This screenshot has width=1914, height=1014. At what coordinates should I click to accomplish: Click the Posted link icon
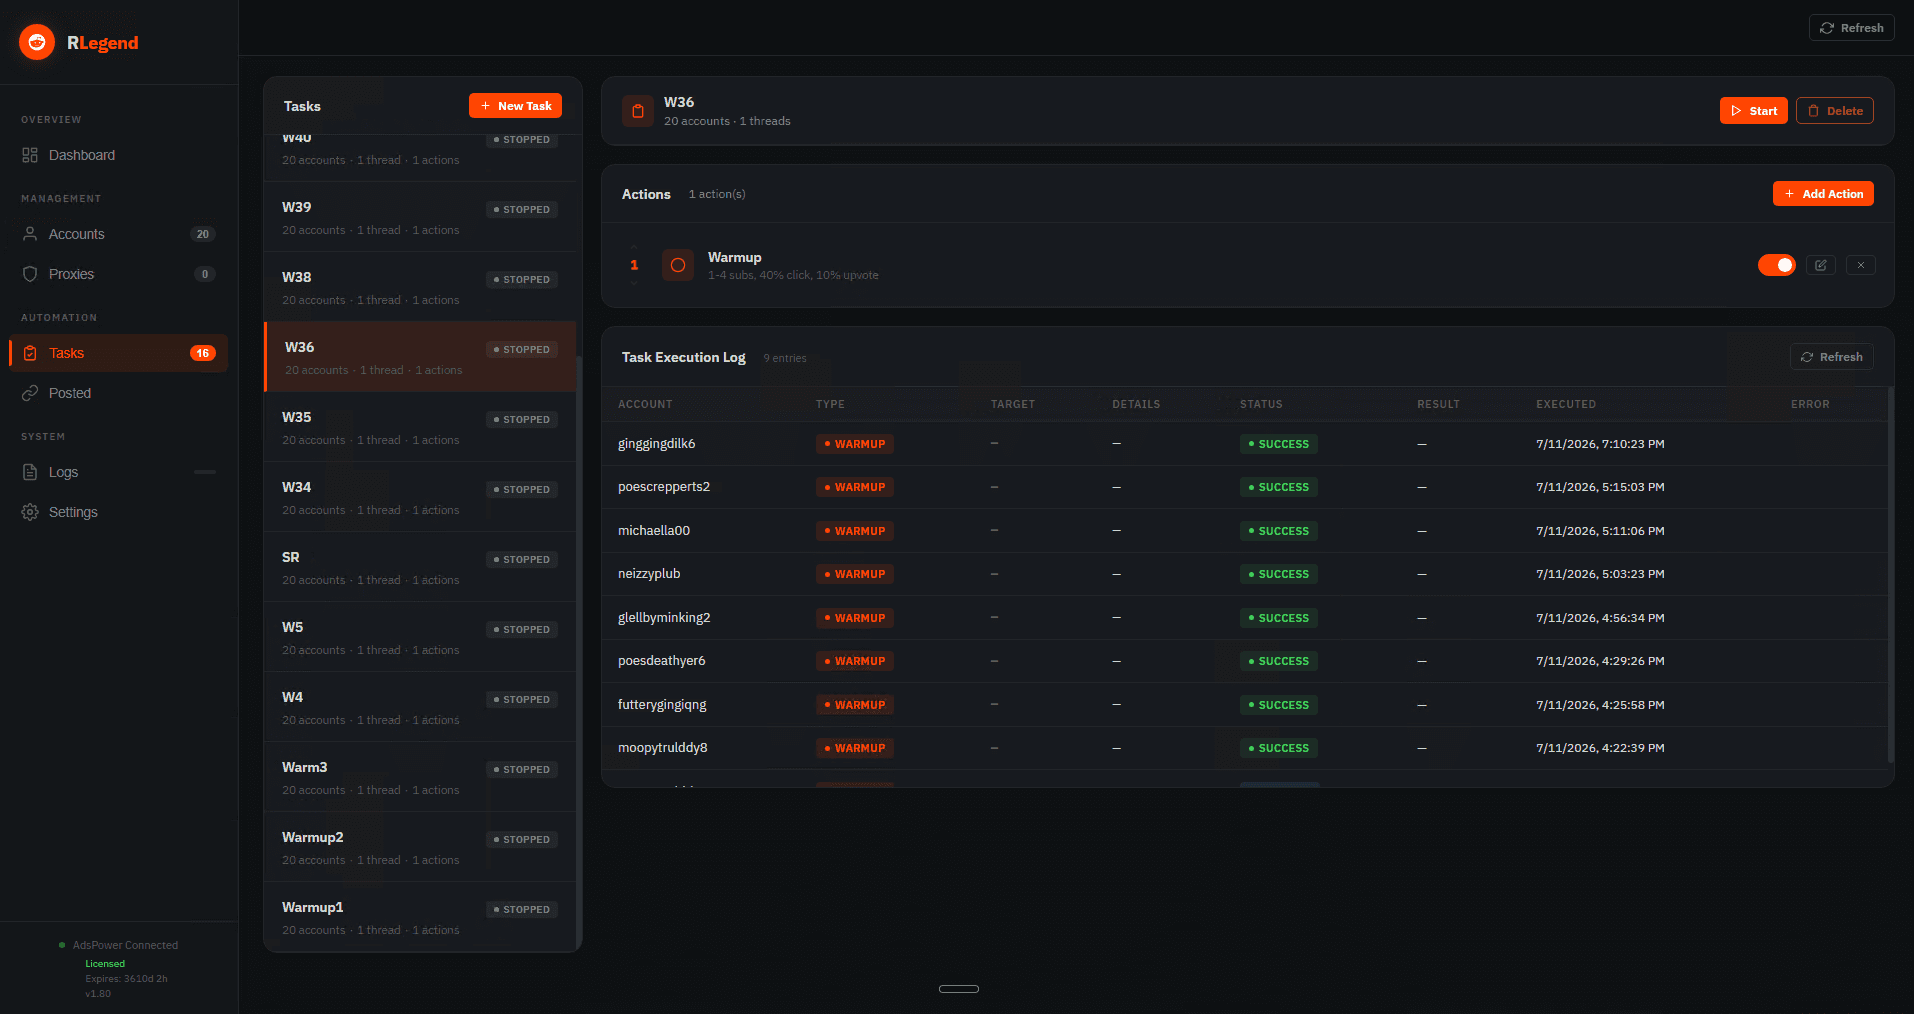click(30, 393)
